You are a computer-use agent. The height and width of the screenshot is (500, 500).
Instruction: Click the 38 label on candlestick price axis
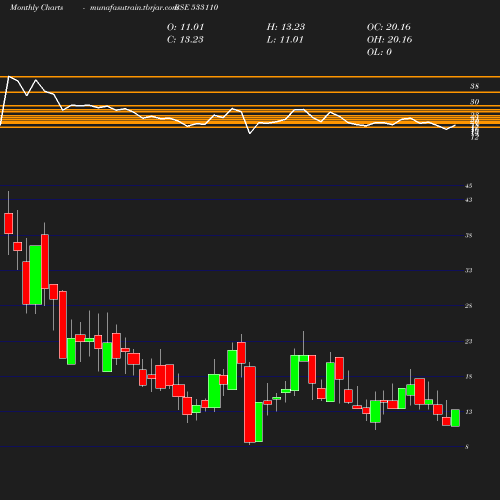pyautogui.click(x=468, y=236)
